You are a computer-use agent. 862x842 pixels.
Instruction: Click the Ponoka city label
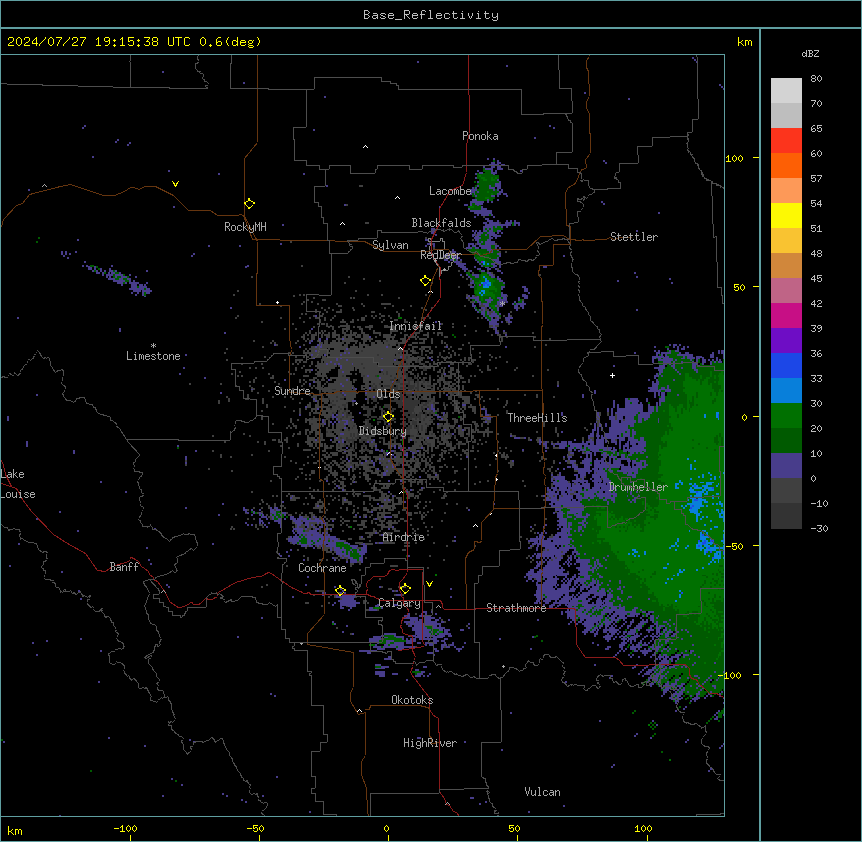pos(480,136)
